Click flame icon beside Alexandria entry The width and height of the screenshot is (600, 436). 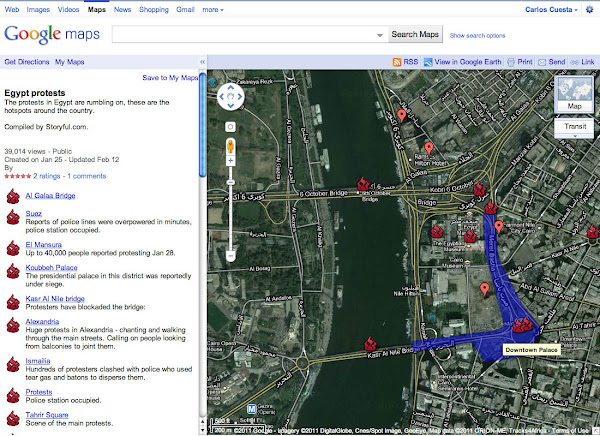(13, 325)
